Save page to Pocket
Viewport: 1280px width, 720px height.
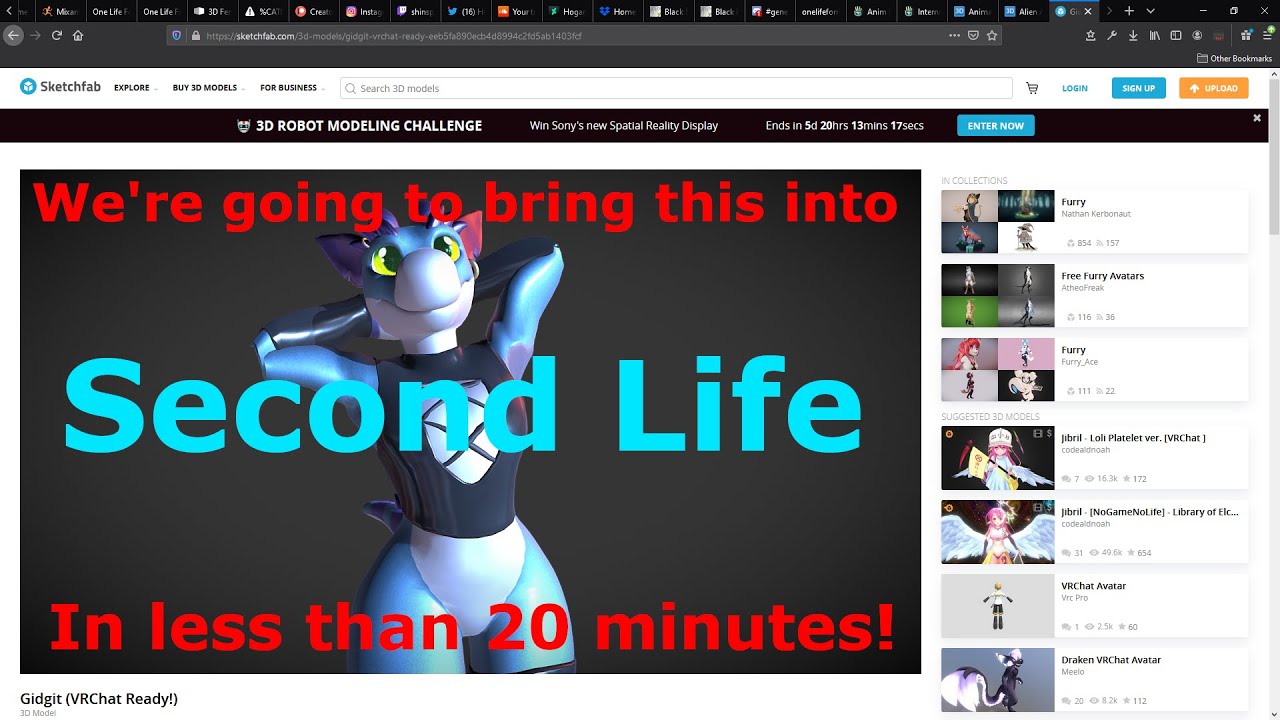coord(973,35)
